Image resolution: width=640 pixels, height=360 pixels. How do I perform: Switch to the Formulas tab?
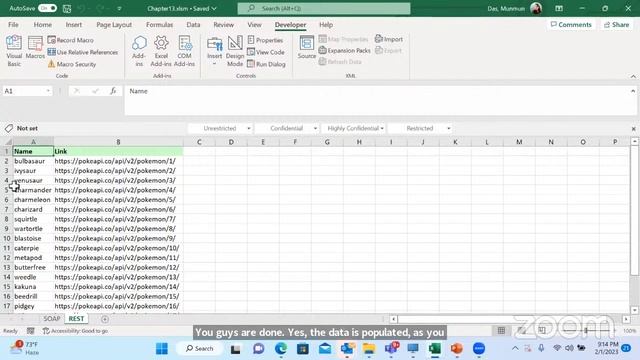point(159,24)
